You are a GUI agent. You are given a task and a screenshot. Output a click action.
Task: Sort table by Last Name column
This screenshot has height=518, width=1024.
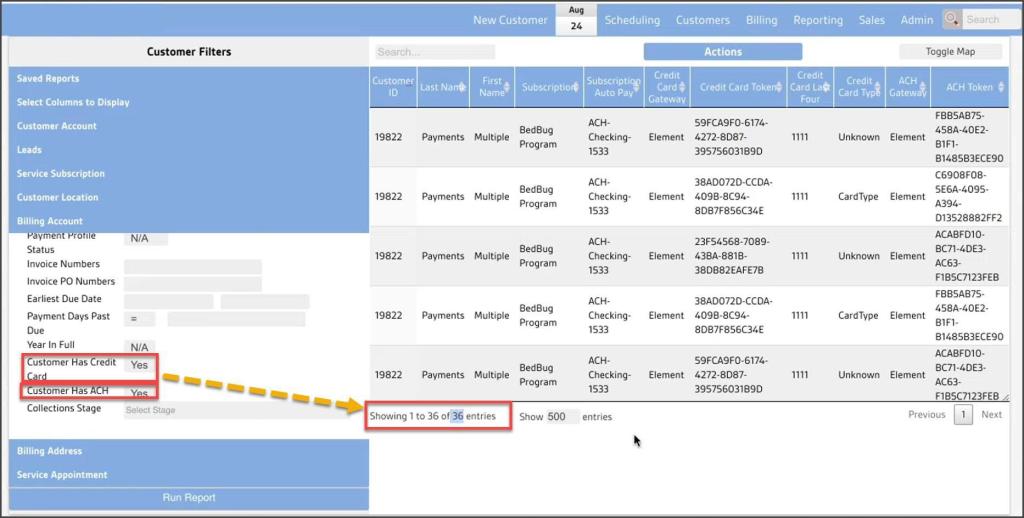443,87
